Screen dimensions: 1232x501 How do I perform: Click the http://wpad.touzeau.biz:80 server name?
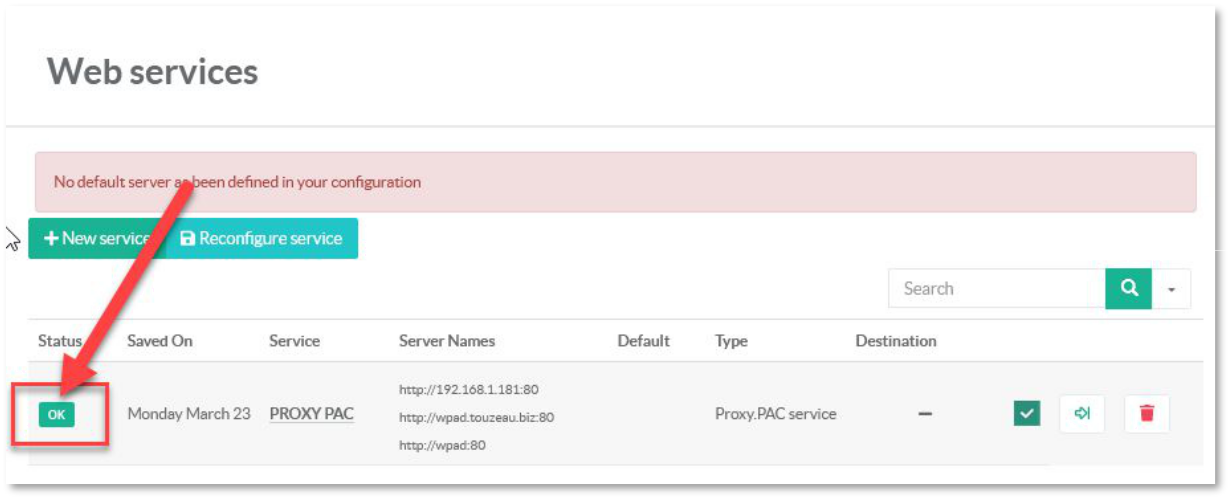point(476,418)
